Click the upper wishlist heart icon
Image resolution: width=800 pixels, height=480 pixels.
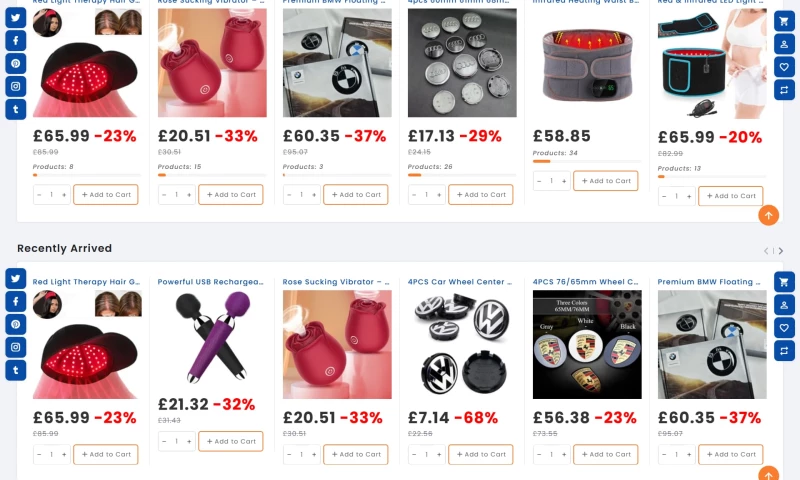[784, 67]
